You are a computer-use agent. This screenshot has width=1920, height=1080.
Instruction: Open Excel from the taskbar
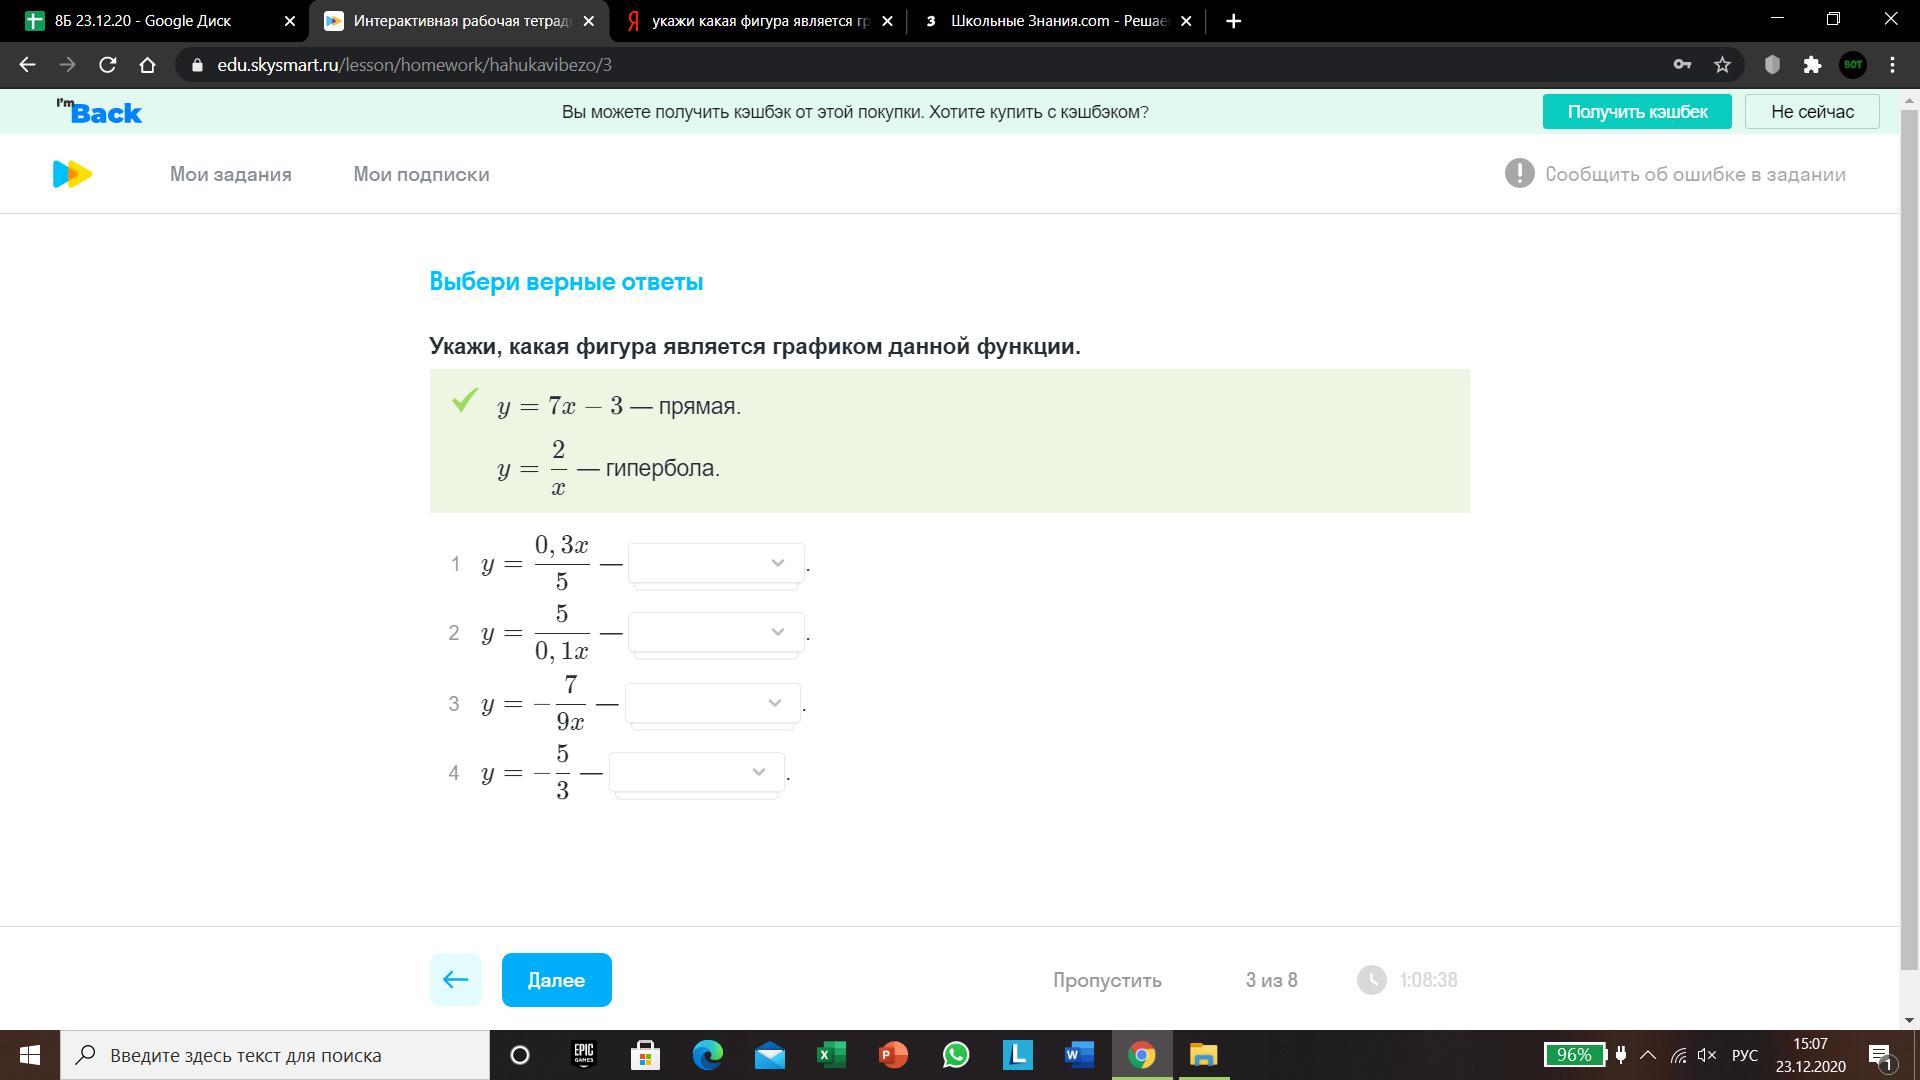(x=831, y=1055)
